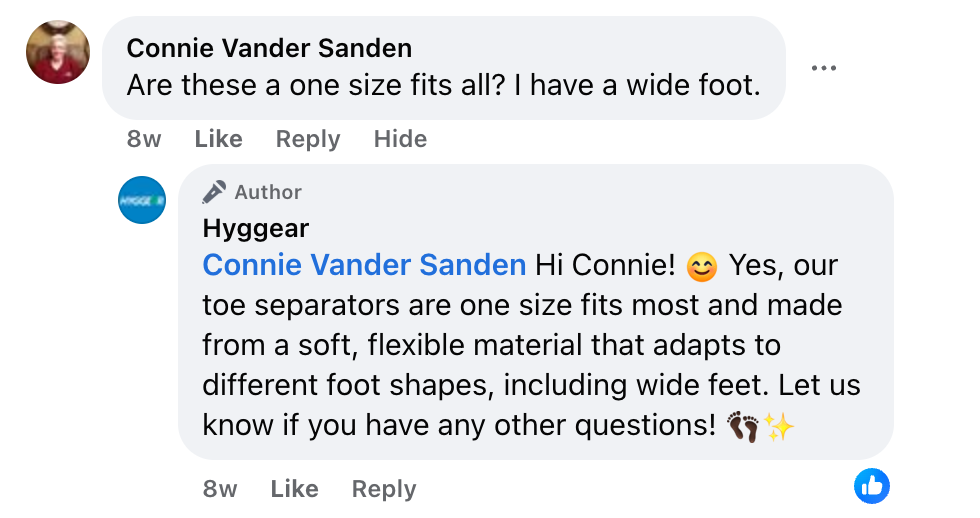
Task: Click the blue Connie Vander Sanden mention
Action: point(364,265)
